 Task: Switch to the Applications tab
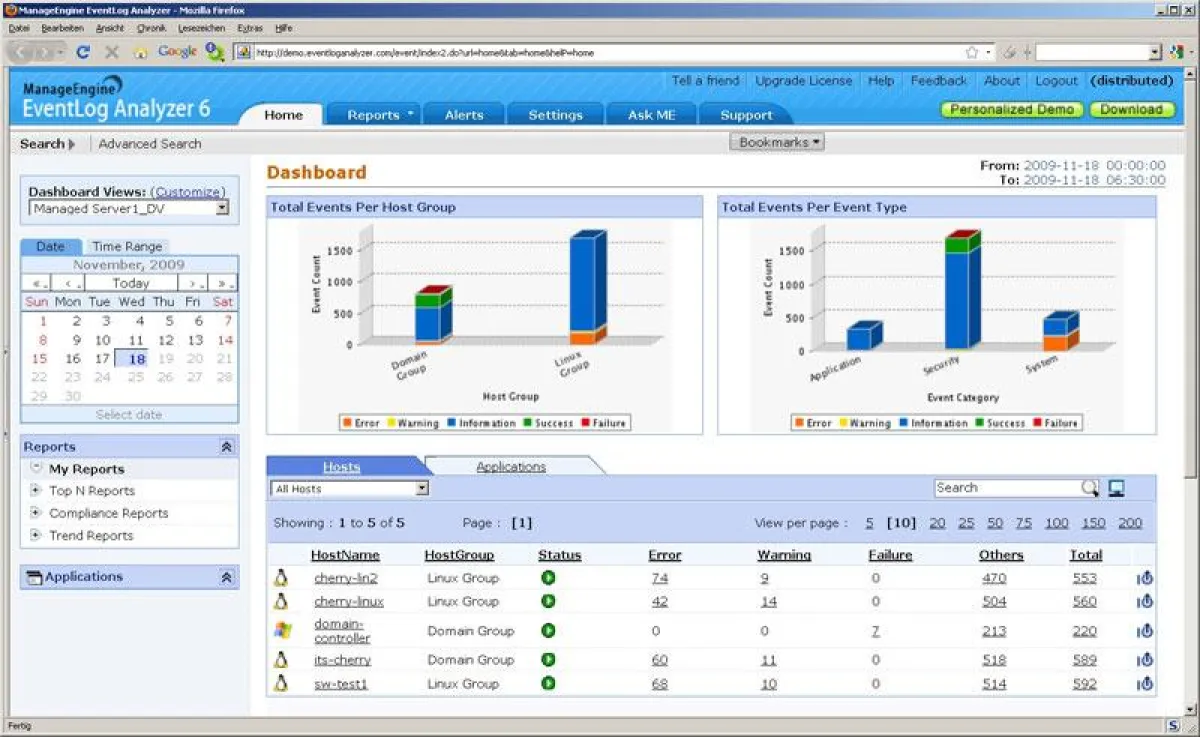[510, 465]
